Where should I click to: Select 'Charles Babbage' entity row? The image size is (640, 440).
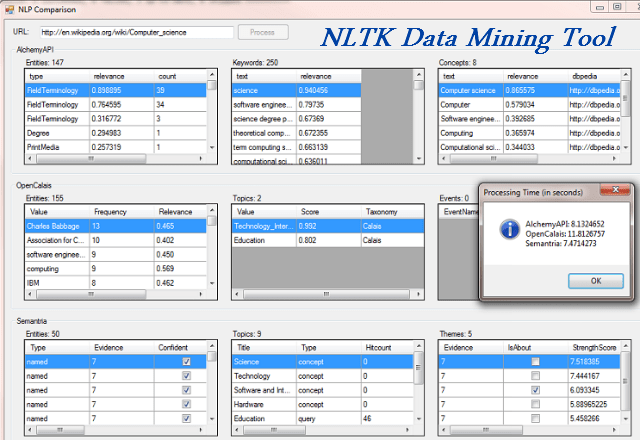(x=116, y=226)
